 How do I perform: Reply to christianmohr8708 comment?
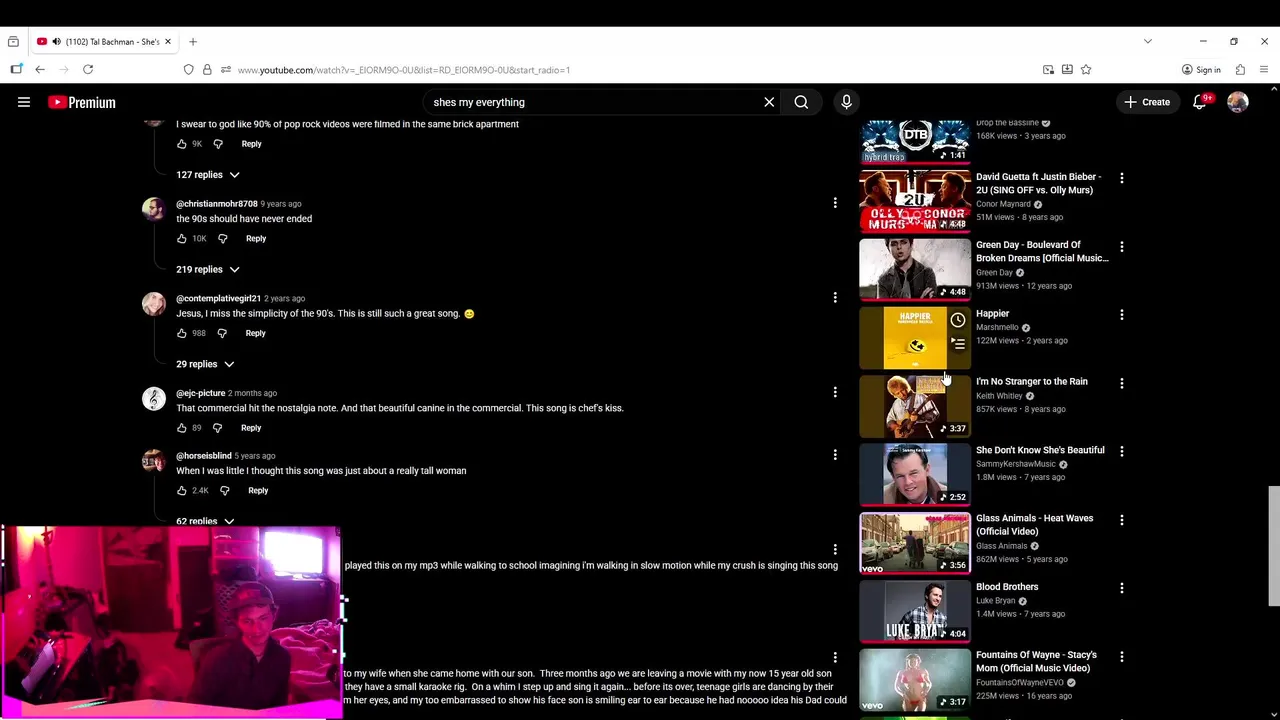pyautogui.click(x=256, y=239)
